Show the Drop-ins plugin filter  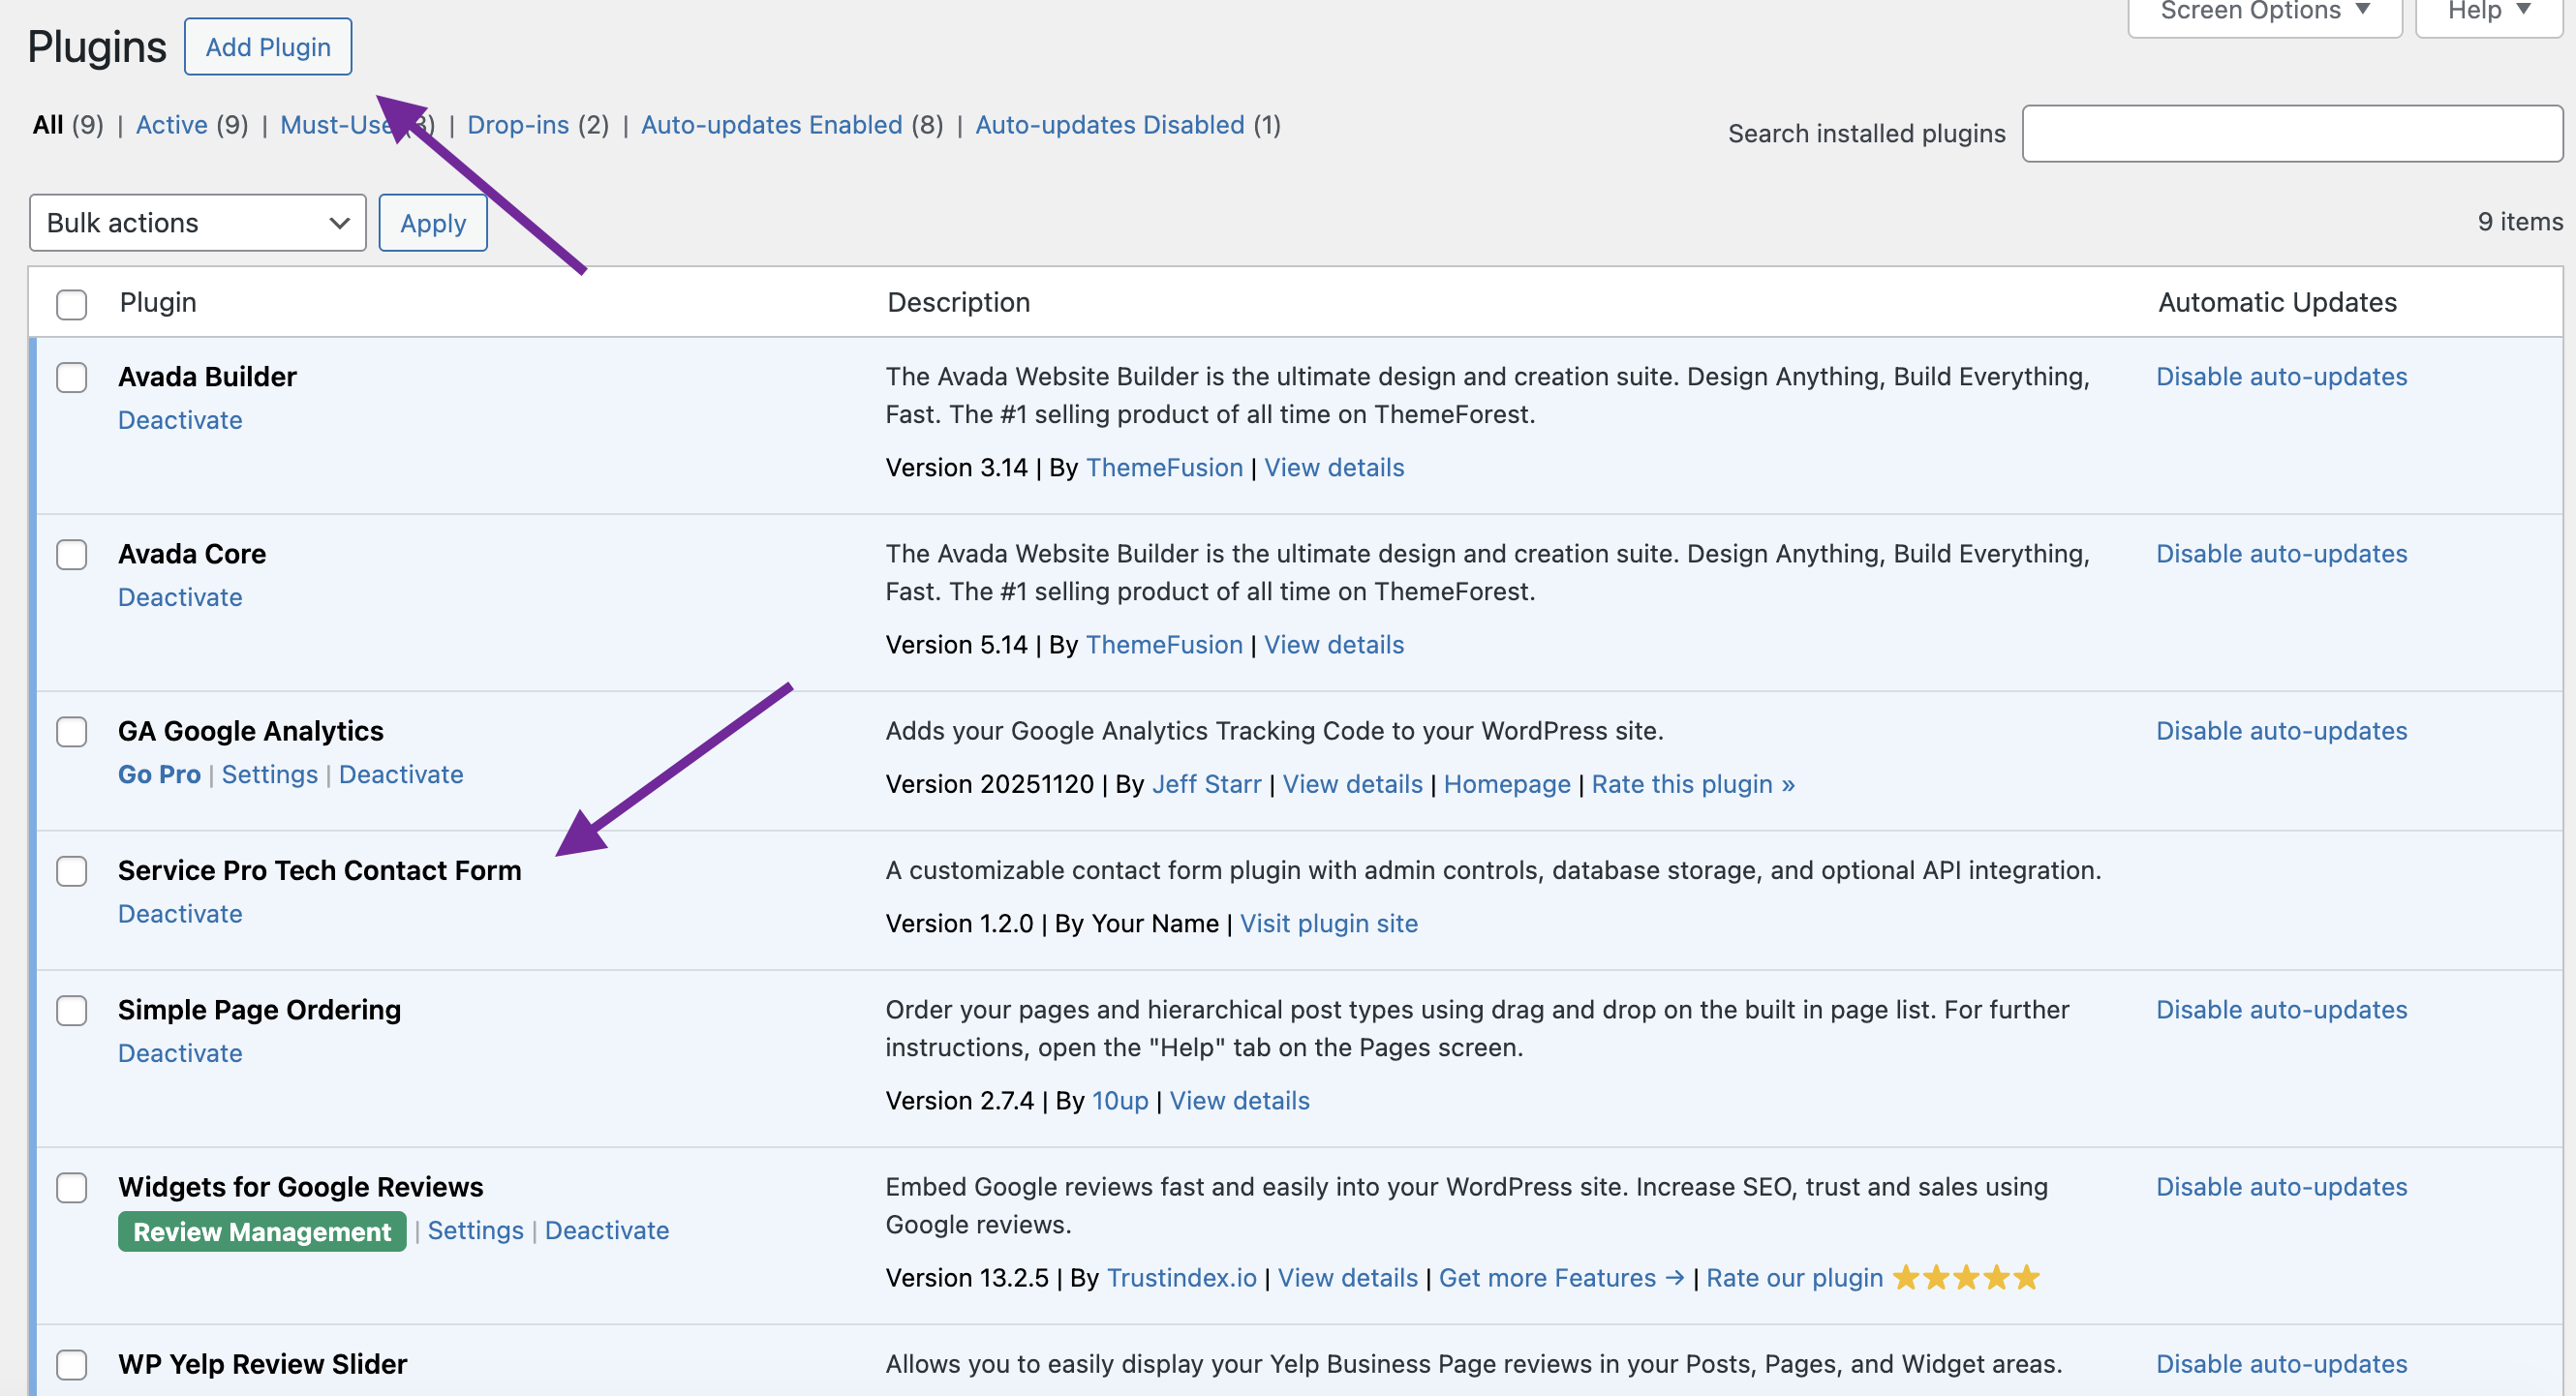tap(517, 125)
